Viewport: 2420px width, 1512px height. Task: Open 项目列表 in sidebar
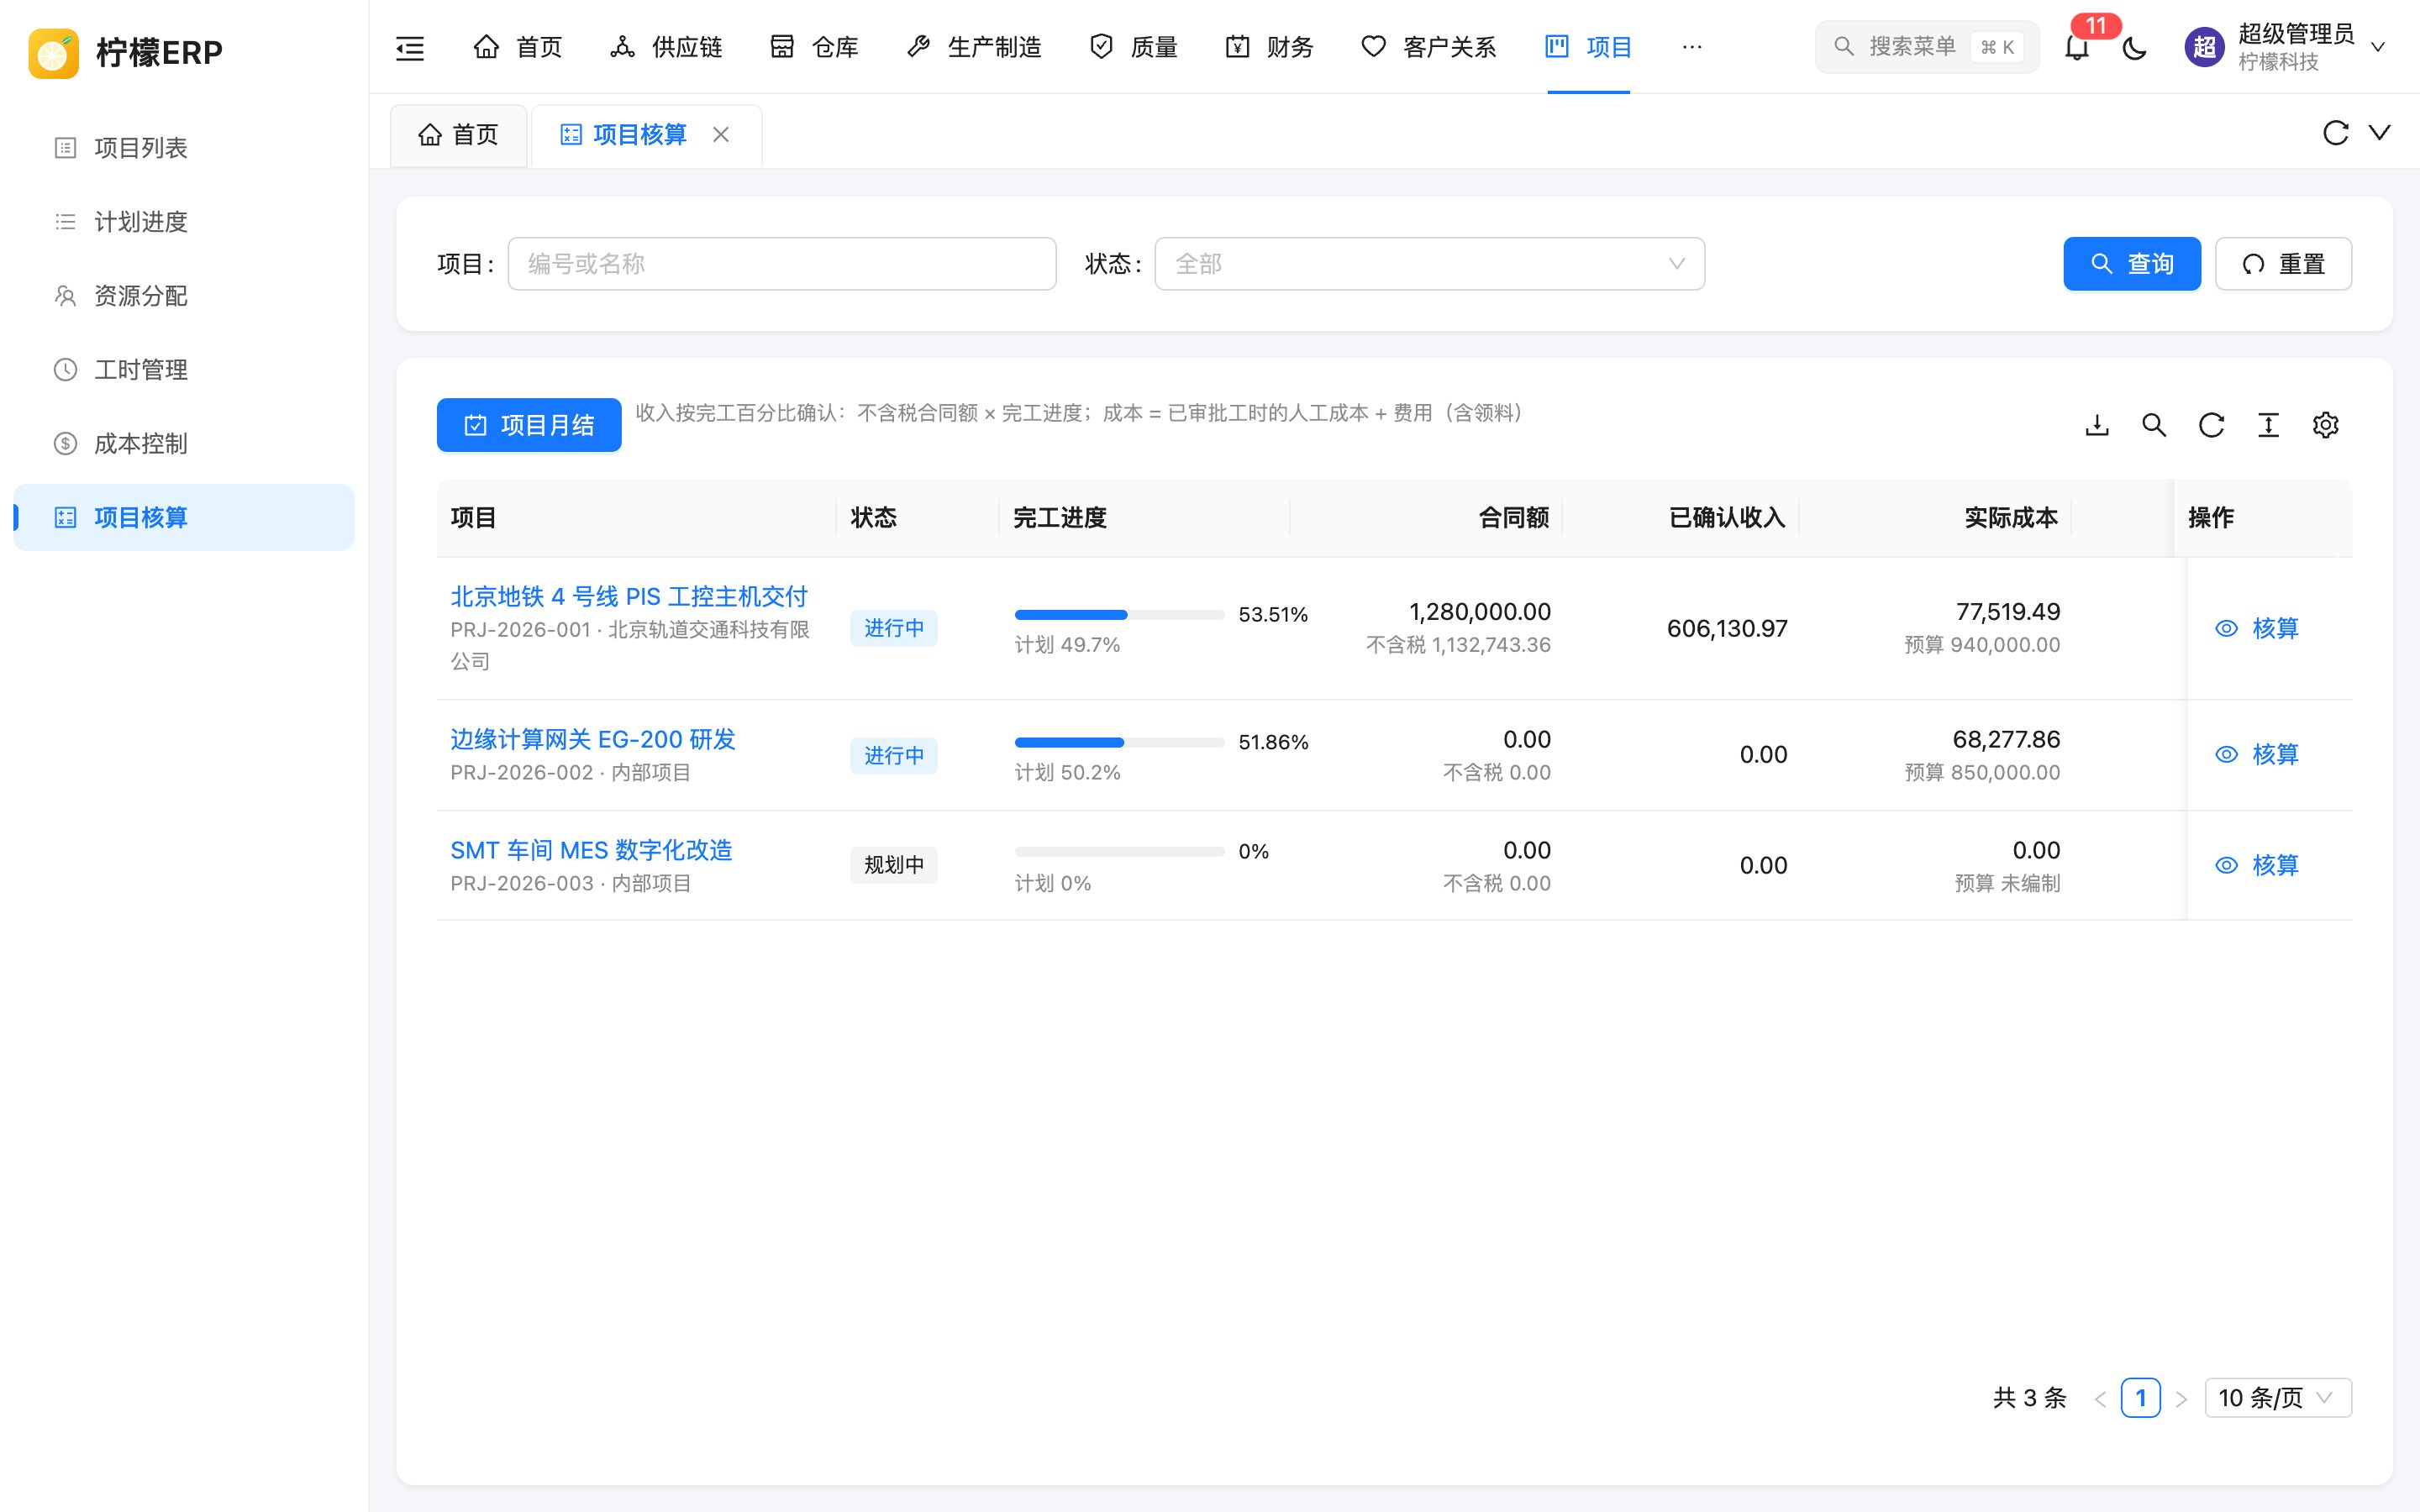(184, 148)
